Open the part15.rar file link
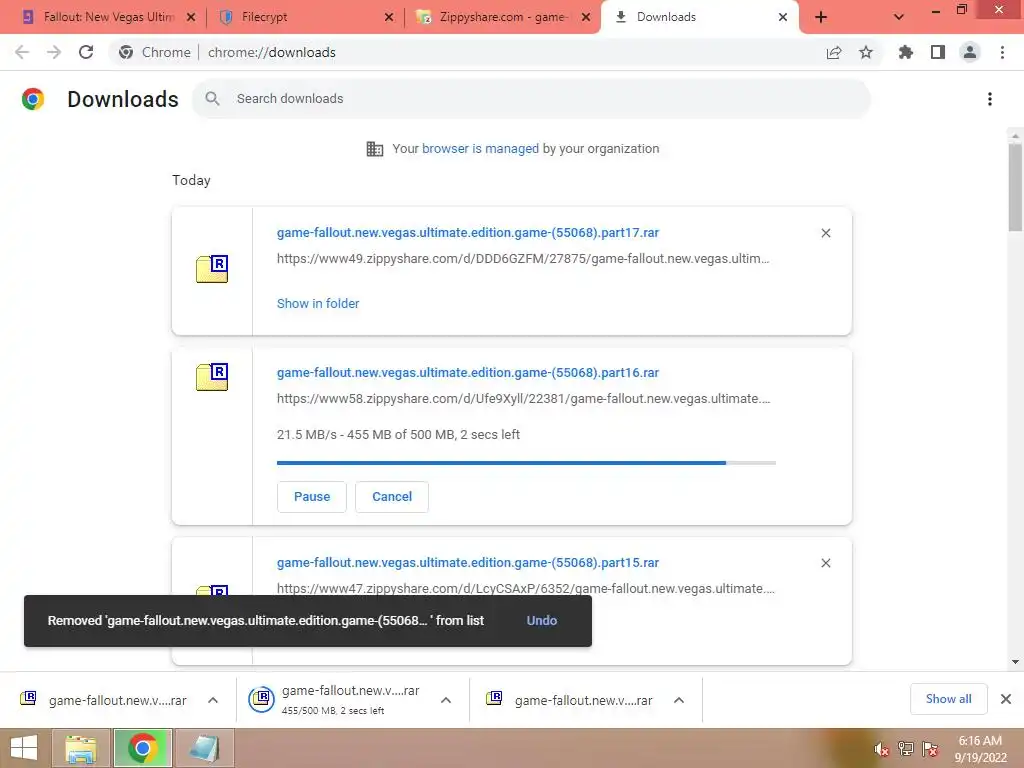Image resolution: width=1024 pixels, height=768 pixels. click(x=468, y=563)
